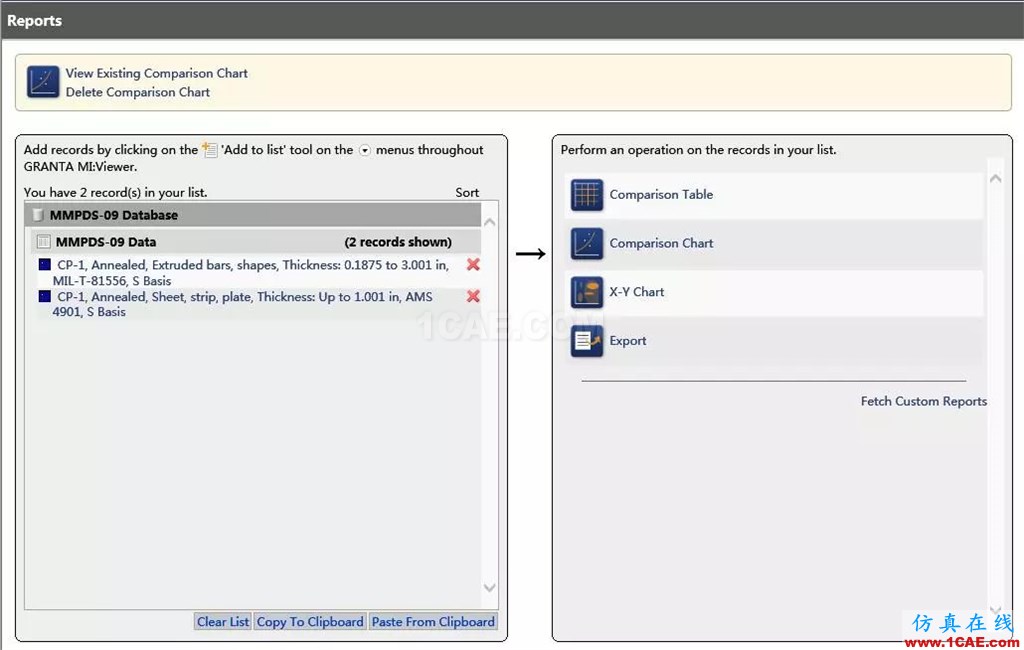Click the MMPDS-09 Data table icon
This screenshot has height=650, width=1024.
click(44, 242)
